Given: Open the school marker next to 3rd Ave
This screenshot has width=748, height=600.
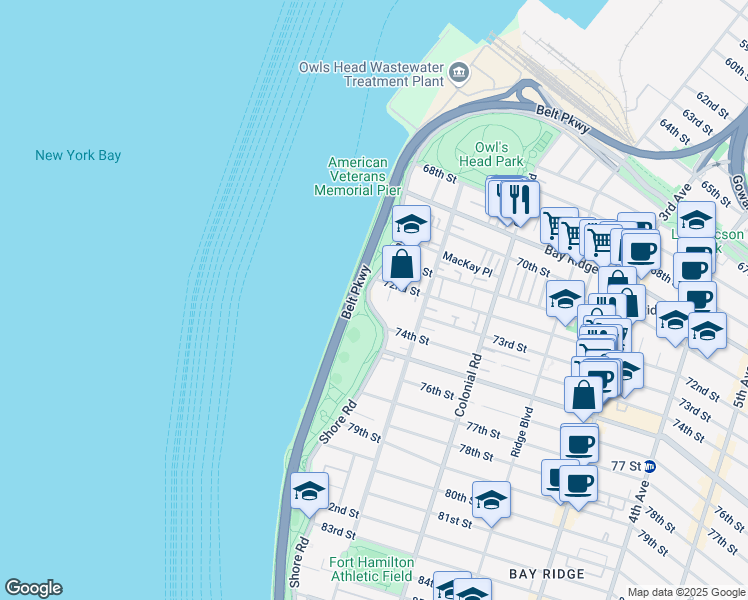Looking at the screenshot, I should [696, 219].
